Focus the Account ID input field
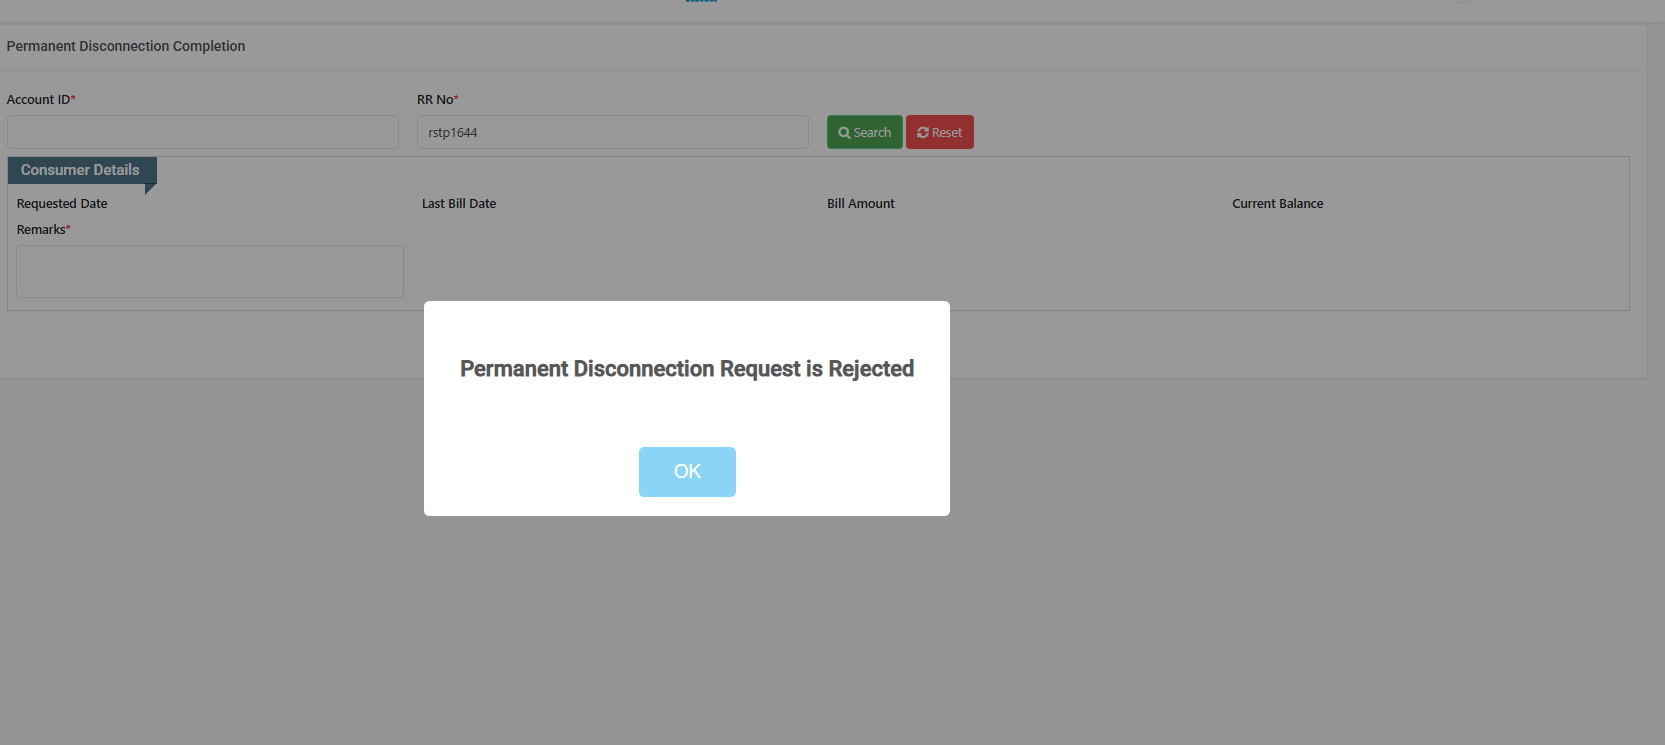The width and height of the screenshot is (1665, 745). coord(202,132)
